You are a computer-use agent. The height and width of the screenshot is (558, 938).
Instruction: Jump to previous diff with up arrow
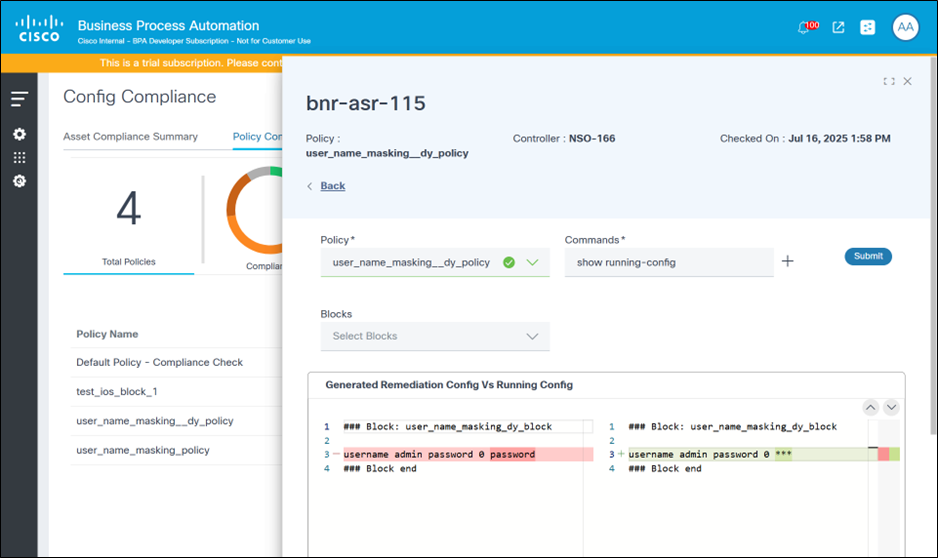tap(870, 407)
